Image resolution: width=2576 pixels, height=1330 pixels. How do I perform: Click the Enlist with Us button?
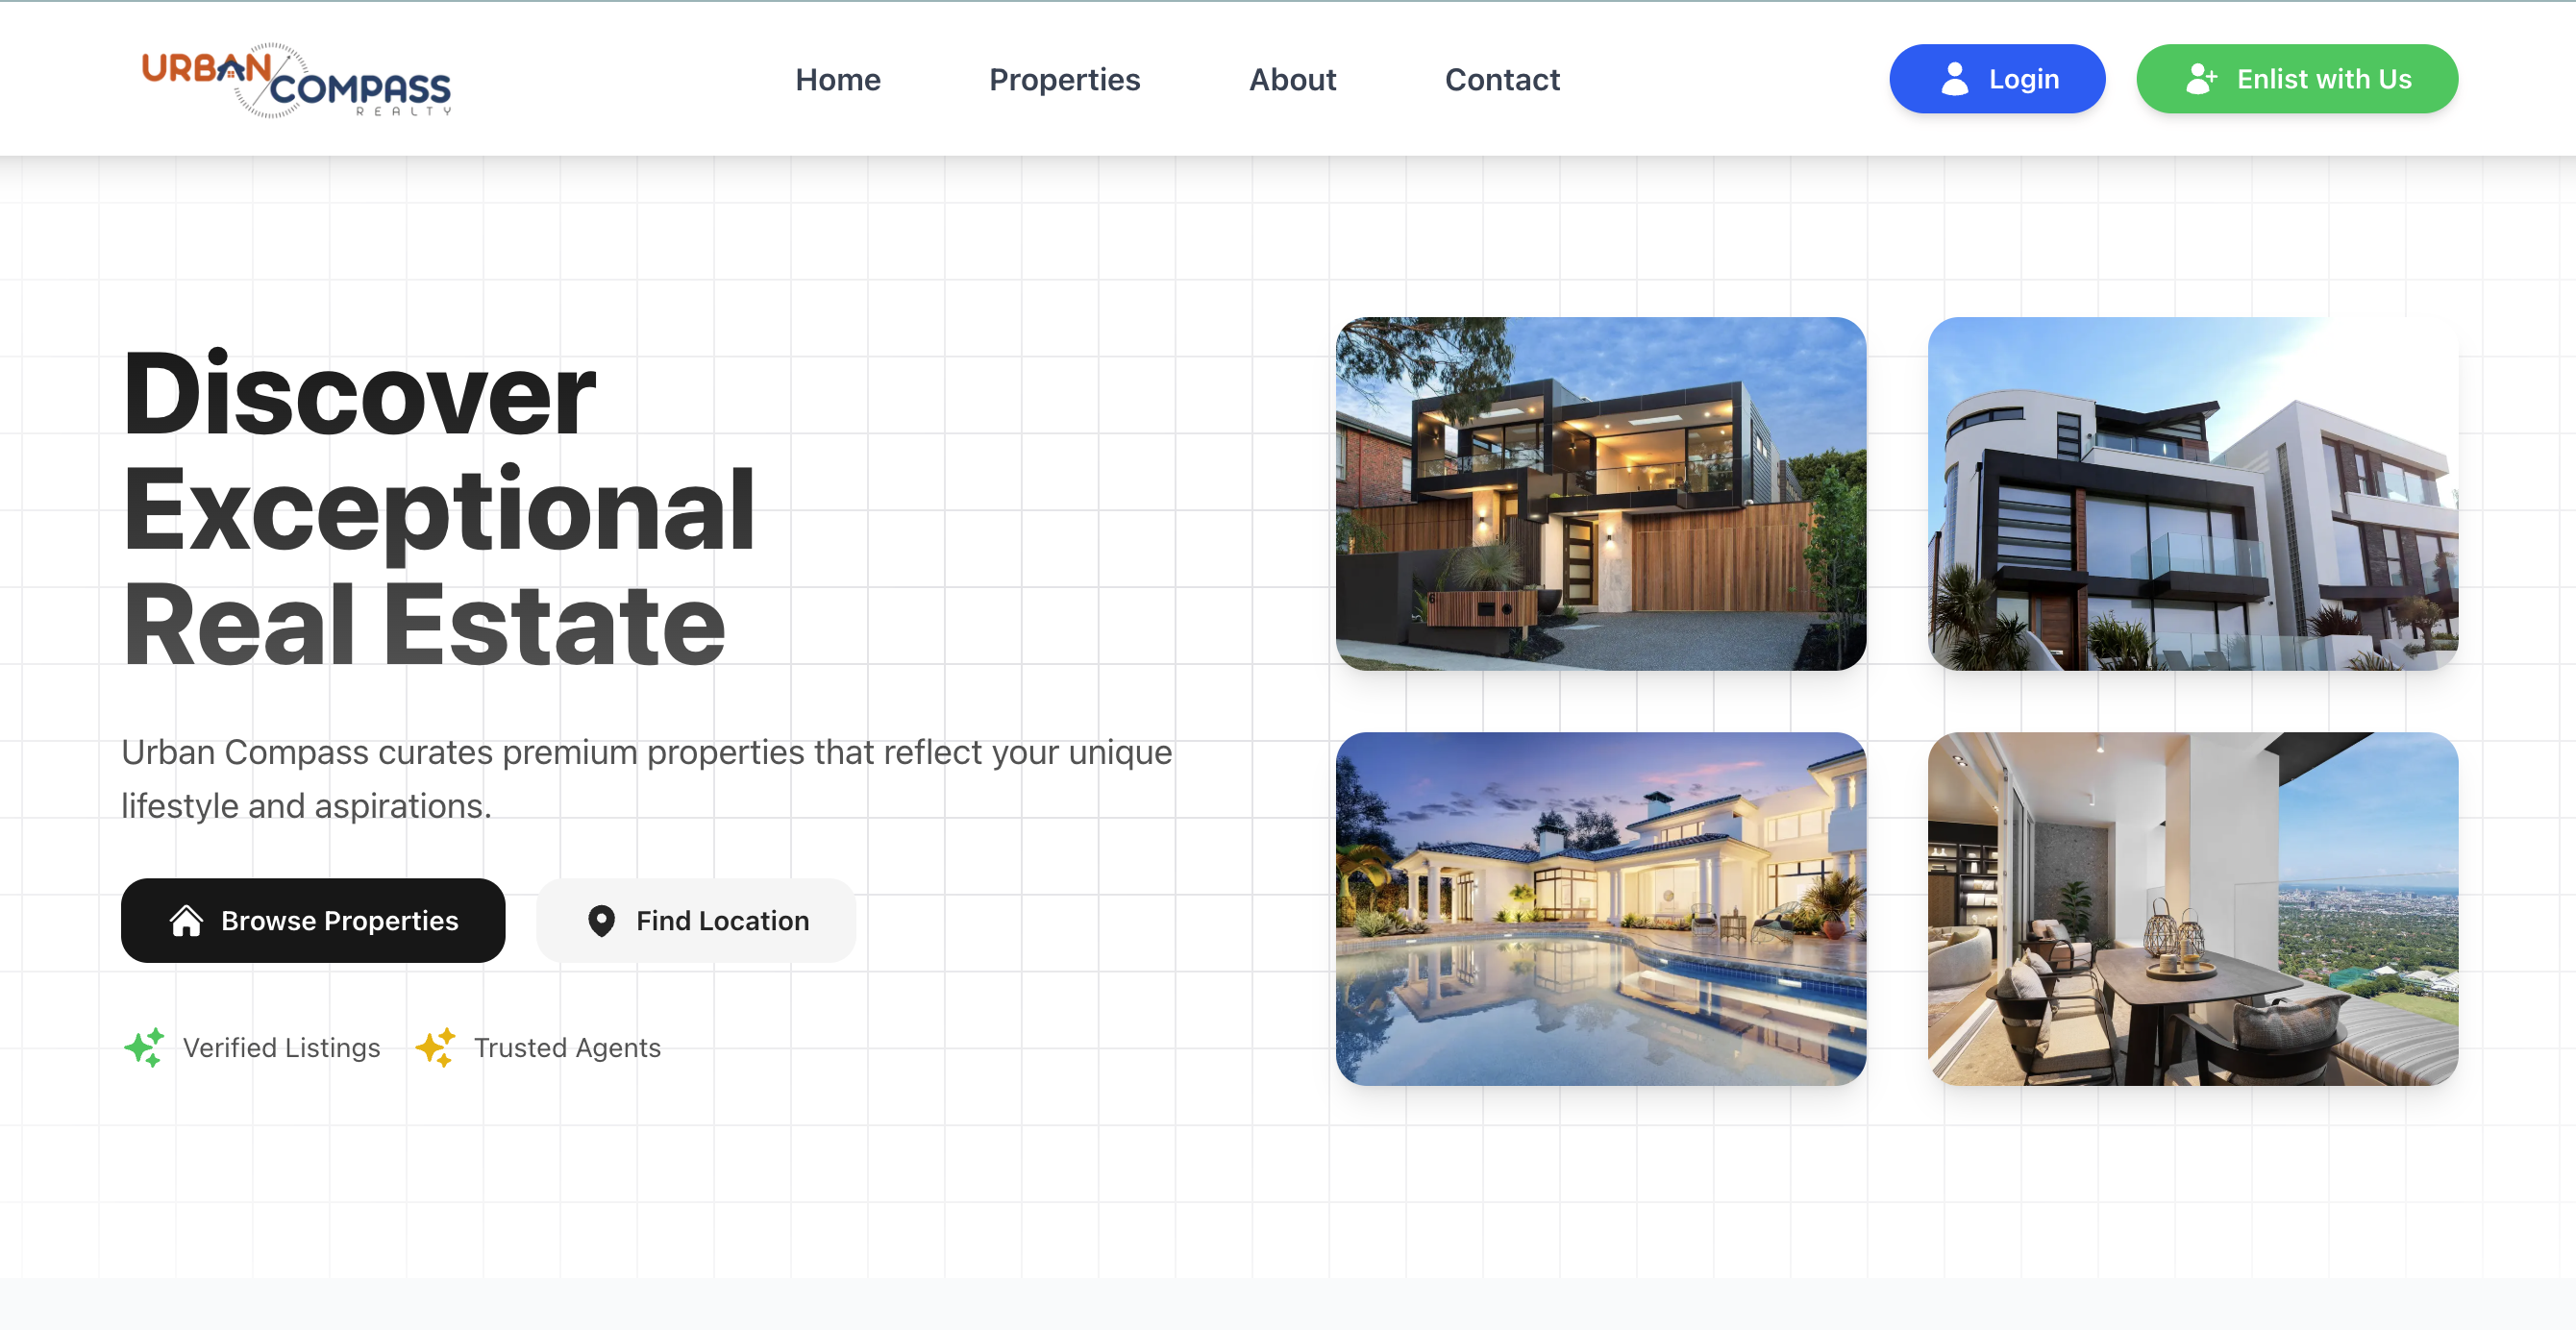click(2296, 78)
